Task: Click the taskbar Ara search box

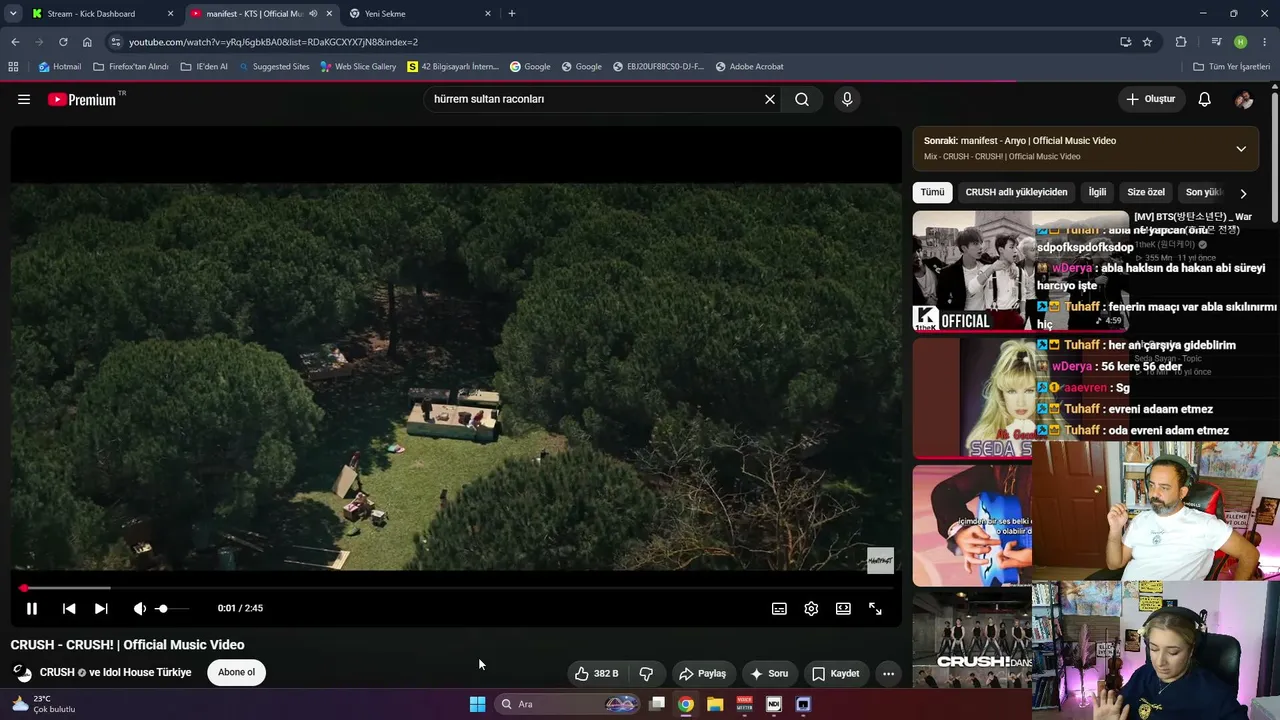Action: (568, 704)
